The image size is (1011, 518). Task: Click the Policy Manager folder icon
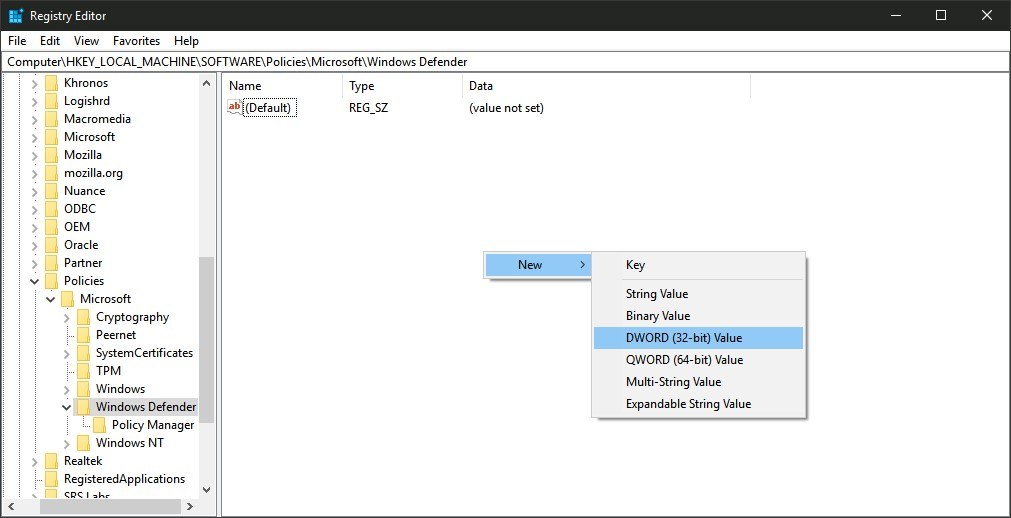pos(99,425)
